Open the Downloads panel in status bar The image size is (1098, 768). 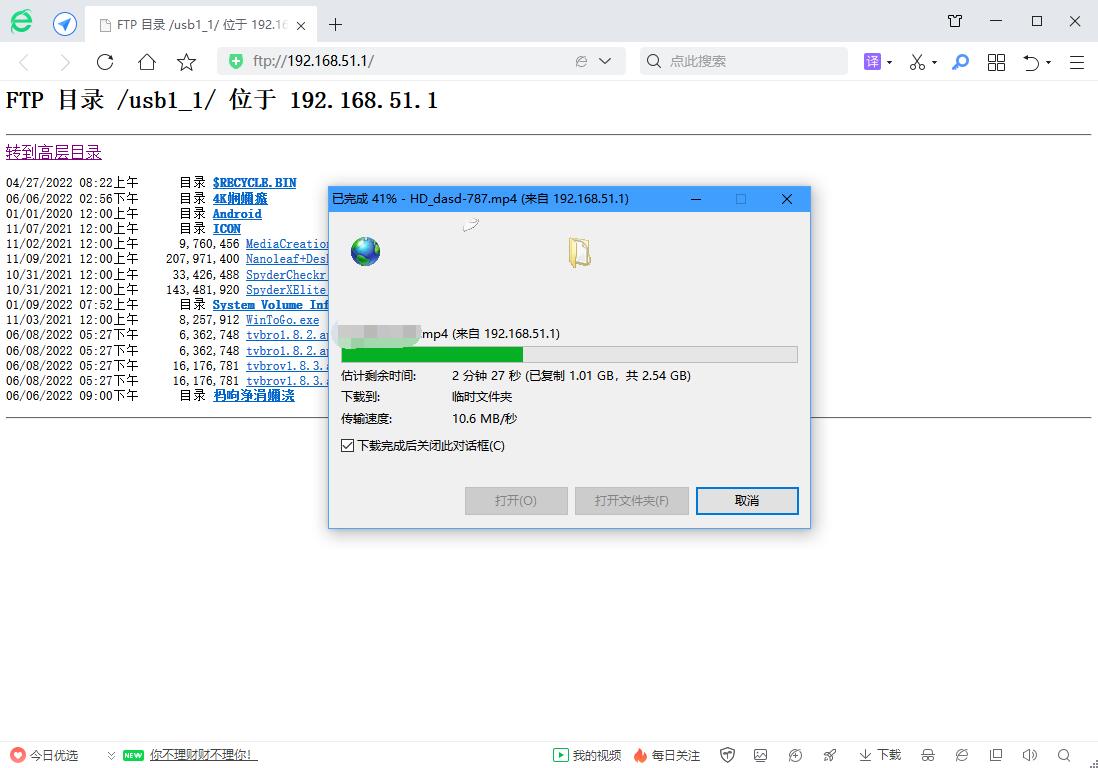[880, 755]
